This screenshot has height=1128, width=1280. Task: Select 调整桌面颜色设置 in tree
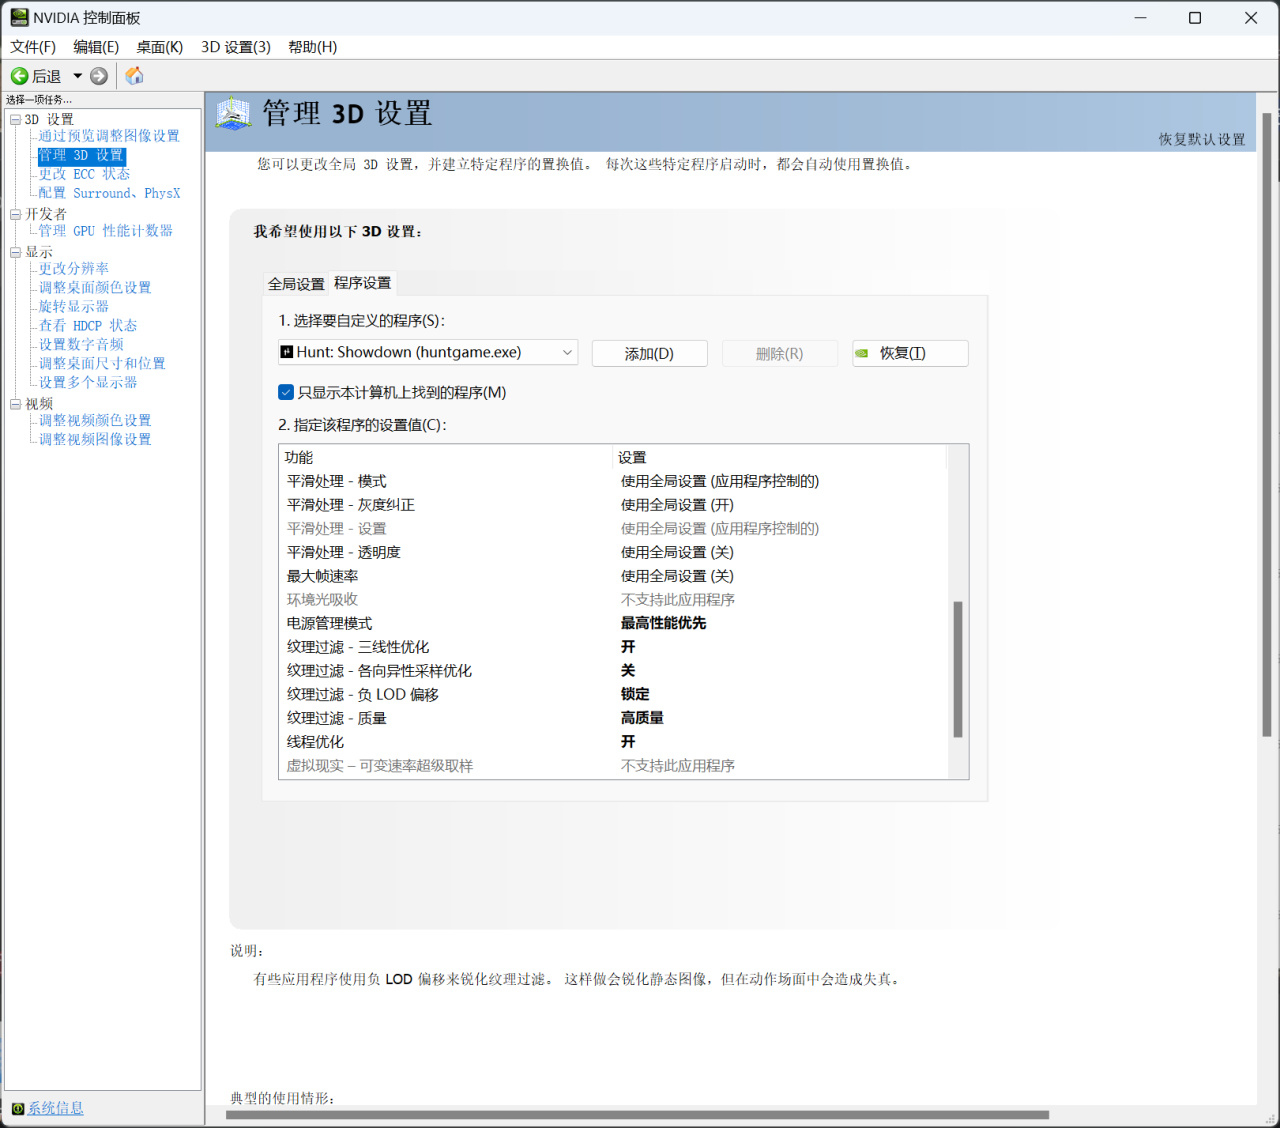95,288
